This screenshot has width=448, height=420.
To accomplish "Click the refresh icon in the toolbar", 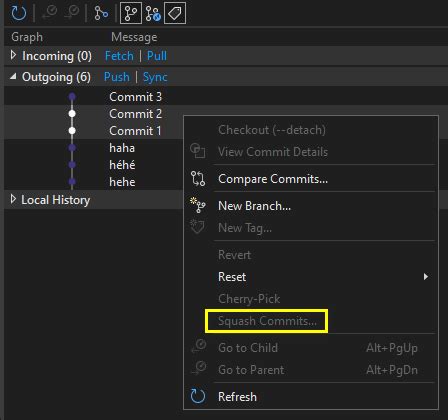I will 18,13.
